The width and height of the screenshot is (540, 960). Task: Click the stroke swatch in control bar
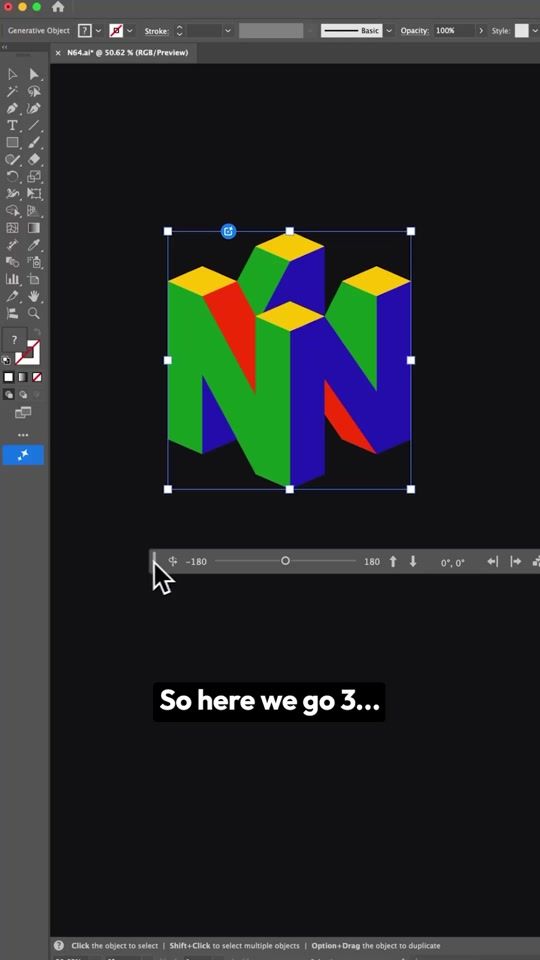coord(116,31)
